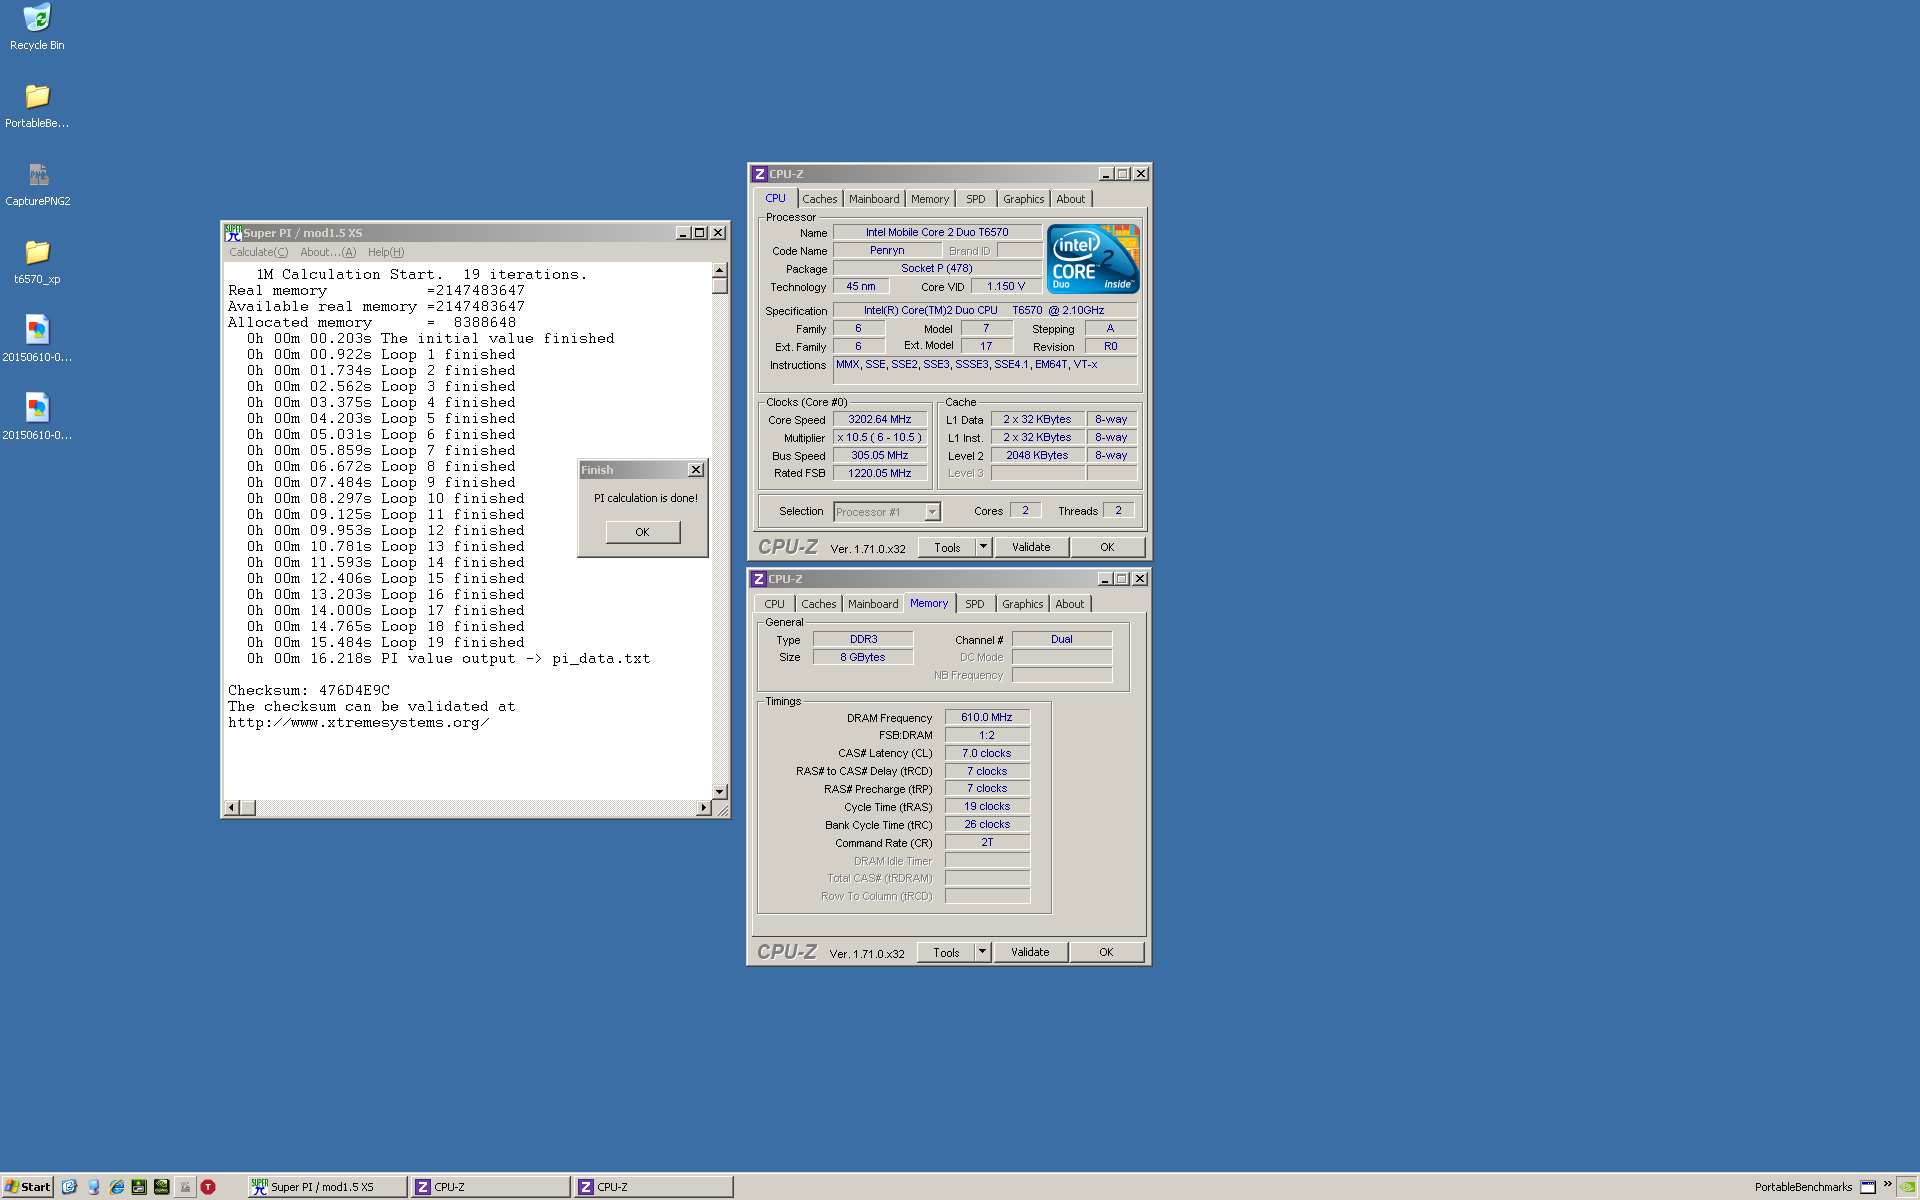Click the window icon next to PortableBenchmarks
The width and height of the screenshot is (1920, 1200).
(x=1867, y=1187)
